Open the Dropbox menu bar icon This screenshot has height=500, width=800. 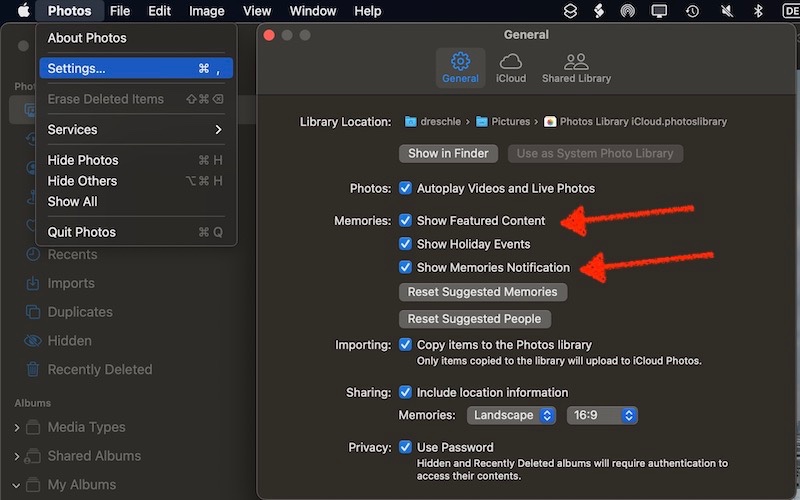[570, 11]
